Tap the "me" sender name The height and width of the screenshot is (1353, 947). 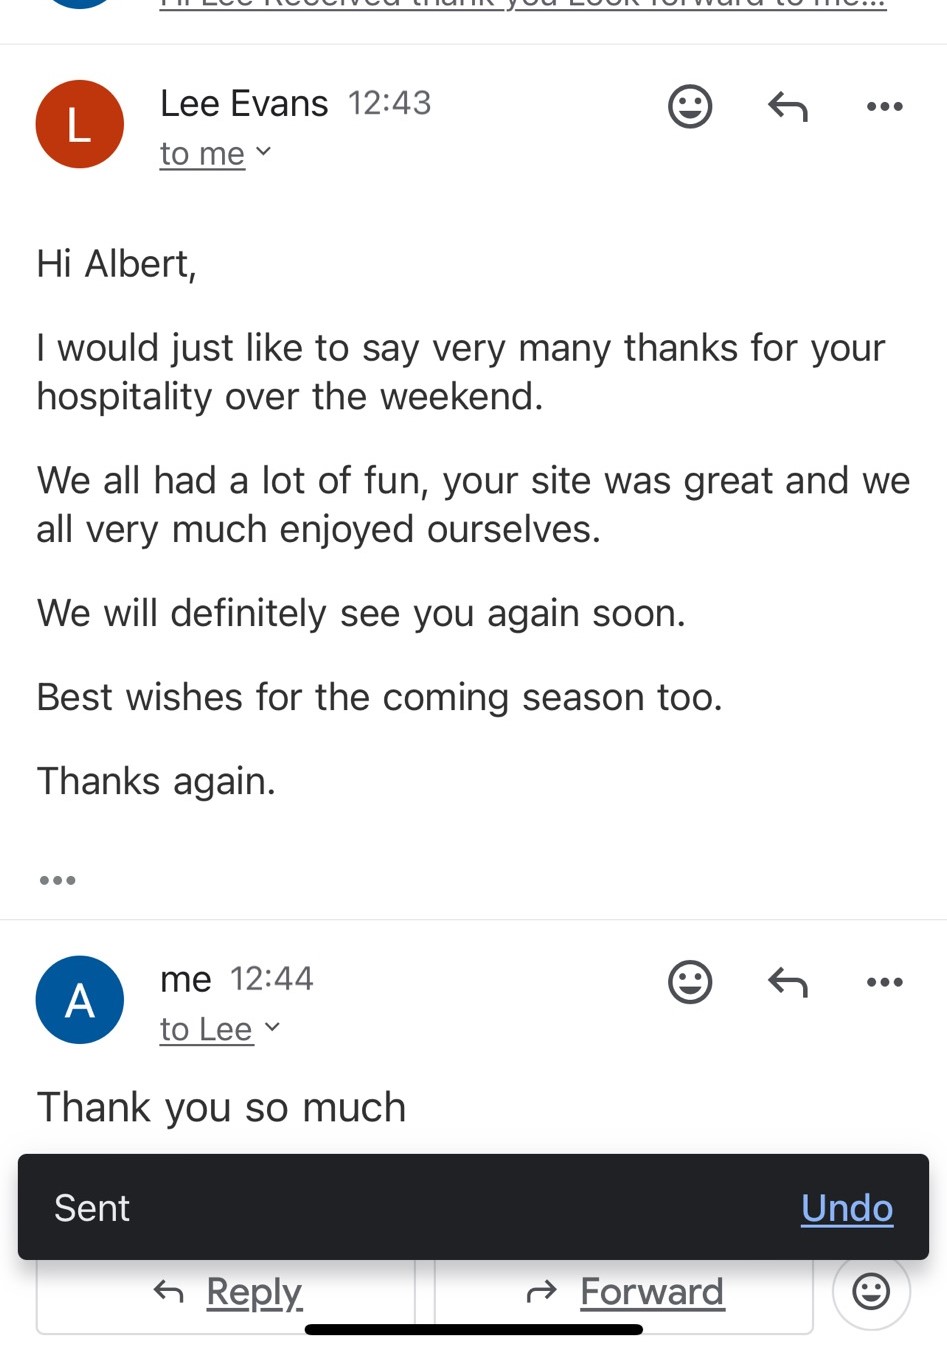point(186,979)
